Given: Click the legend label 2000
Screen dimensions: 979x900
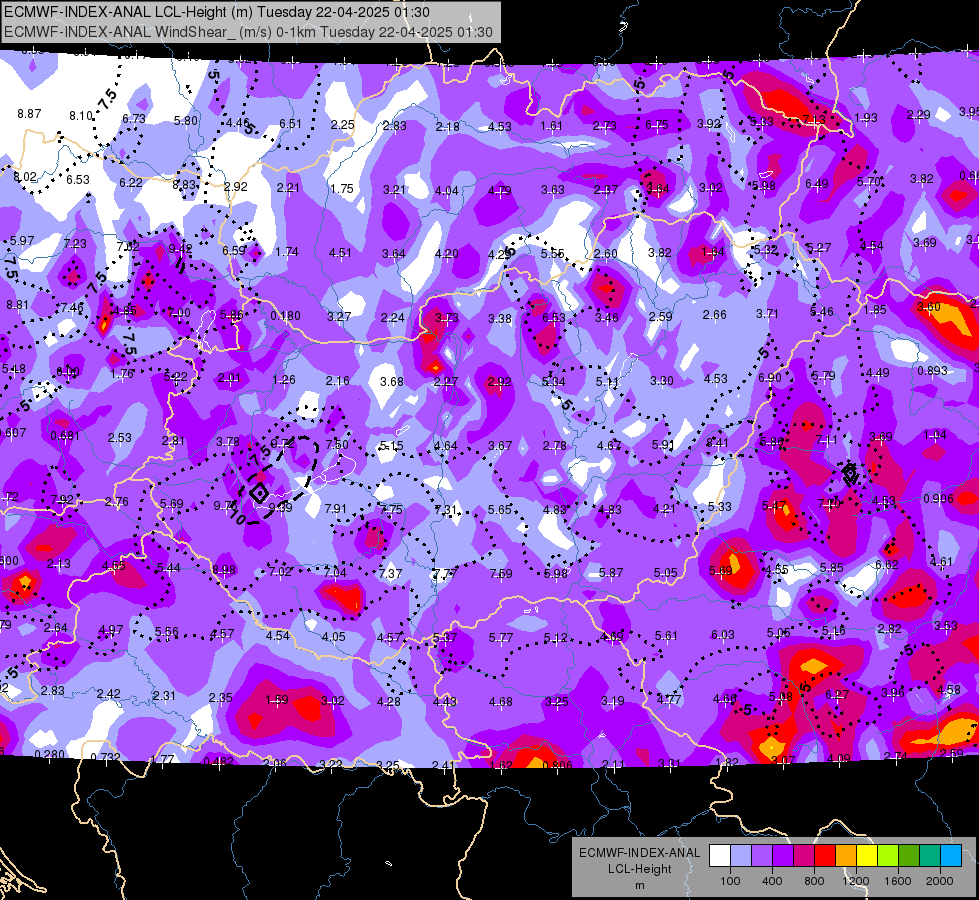Looking at the screenshot, I should coord(940,881).
